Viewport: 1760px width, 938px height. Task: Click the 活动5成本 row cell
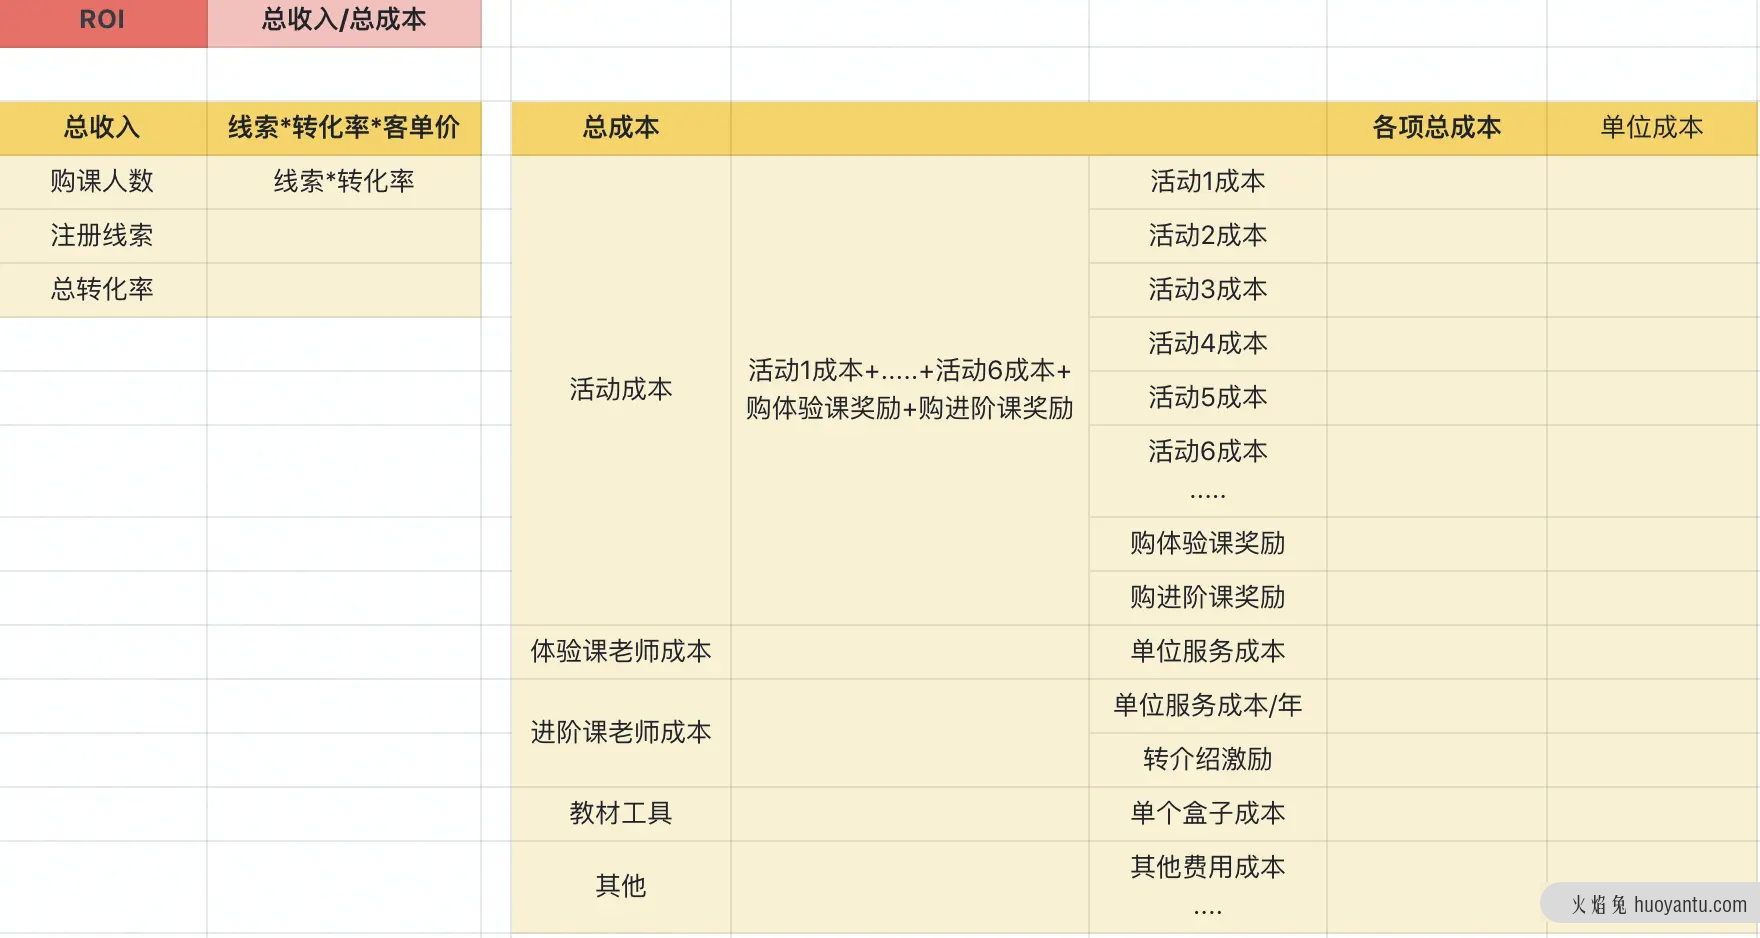(x=1208, y=398)
